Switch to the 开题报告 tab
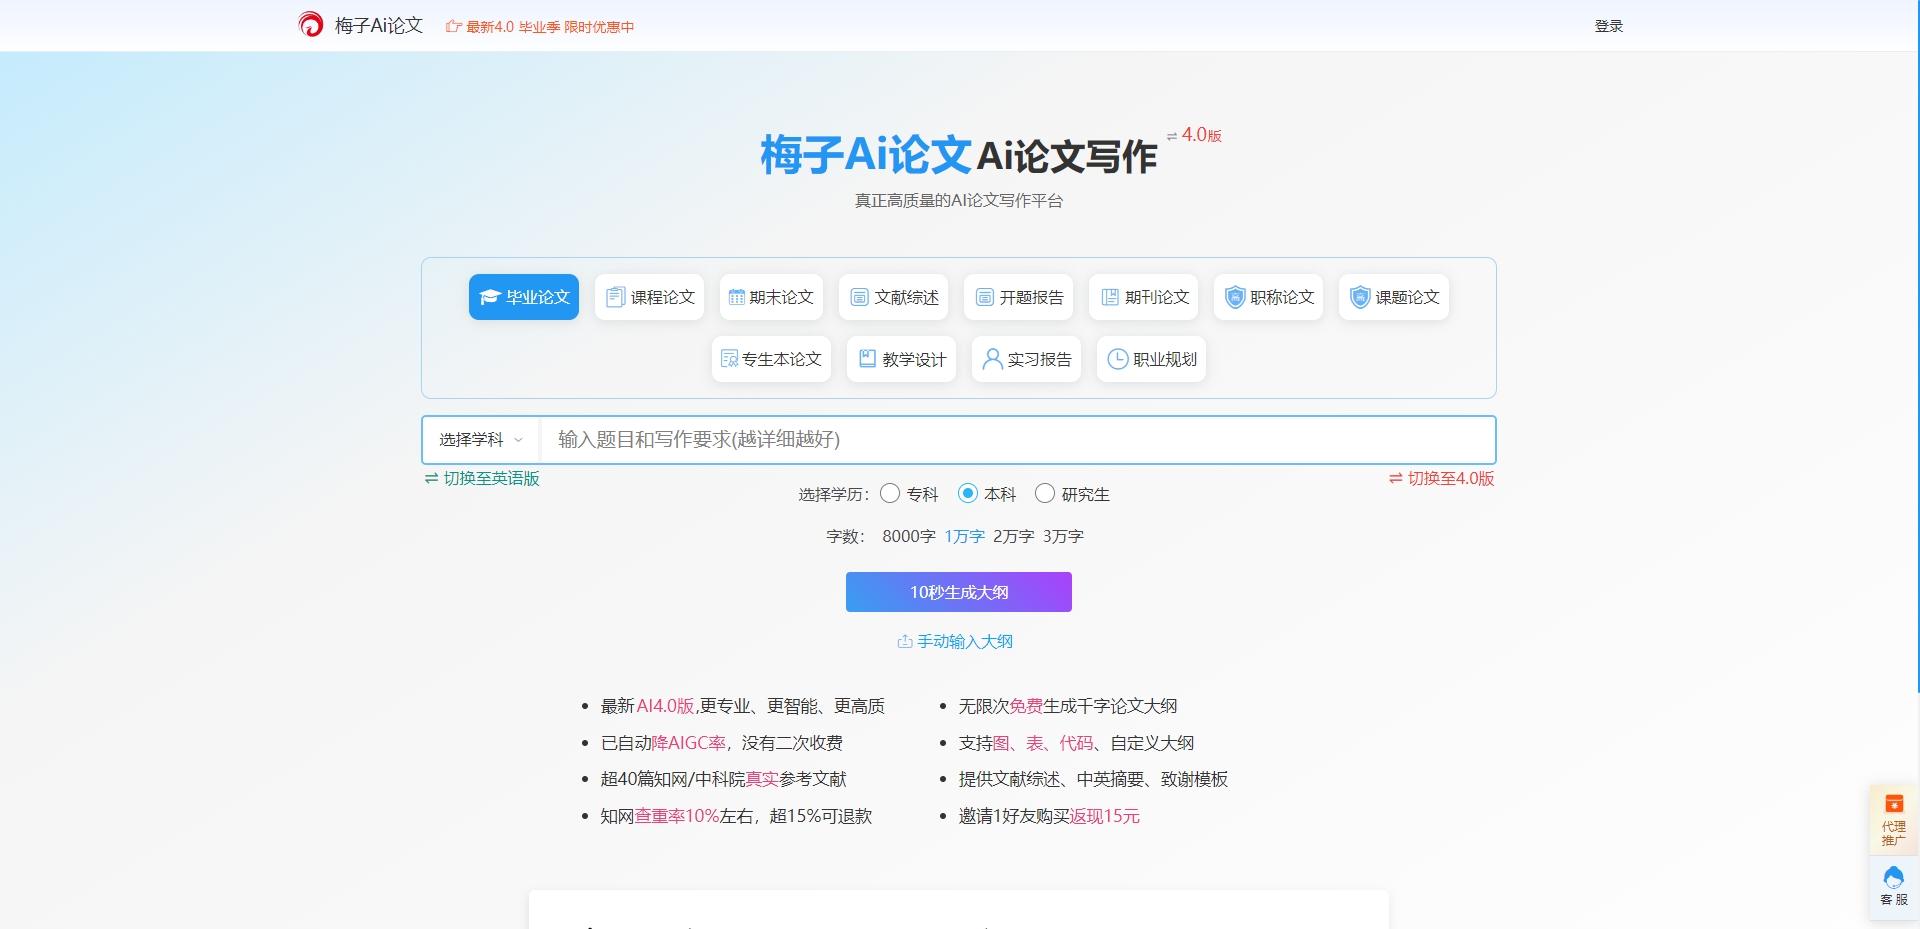The image size is (1920, 929). (1018, 297)
